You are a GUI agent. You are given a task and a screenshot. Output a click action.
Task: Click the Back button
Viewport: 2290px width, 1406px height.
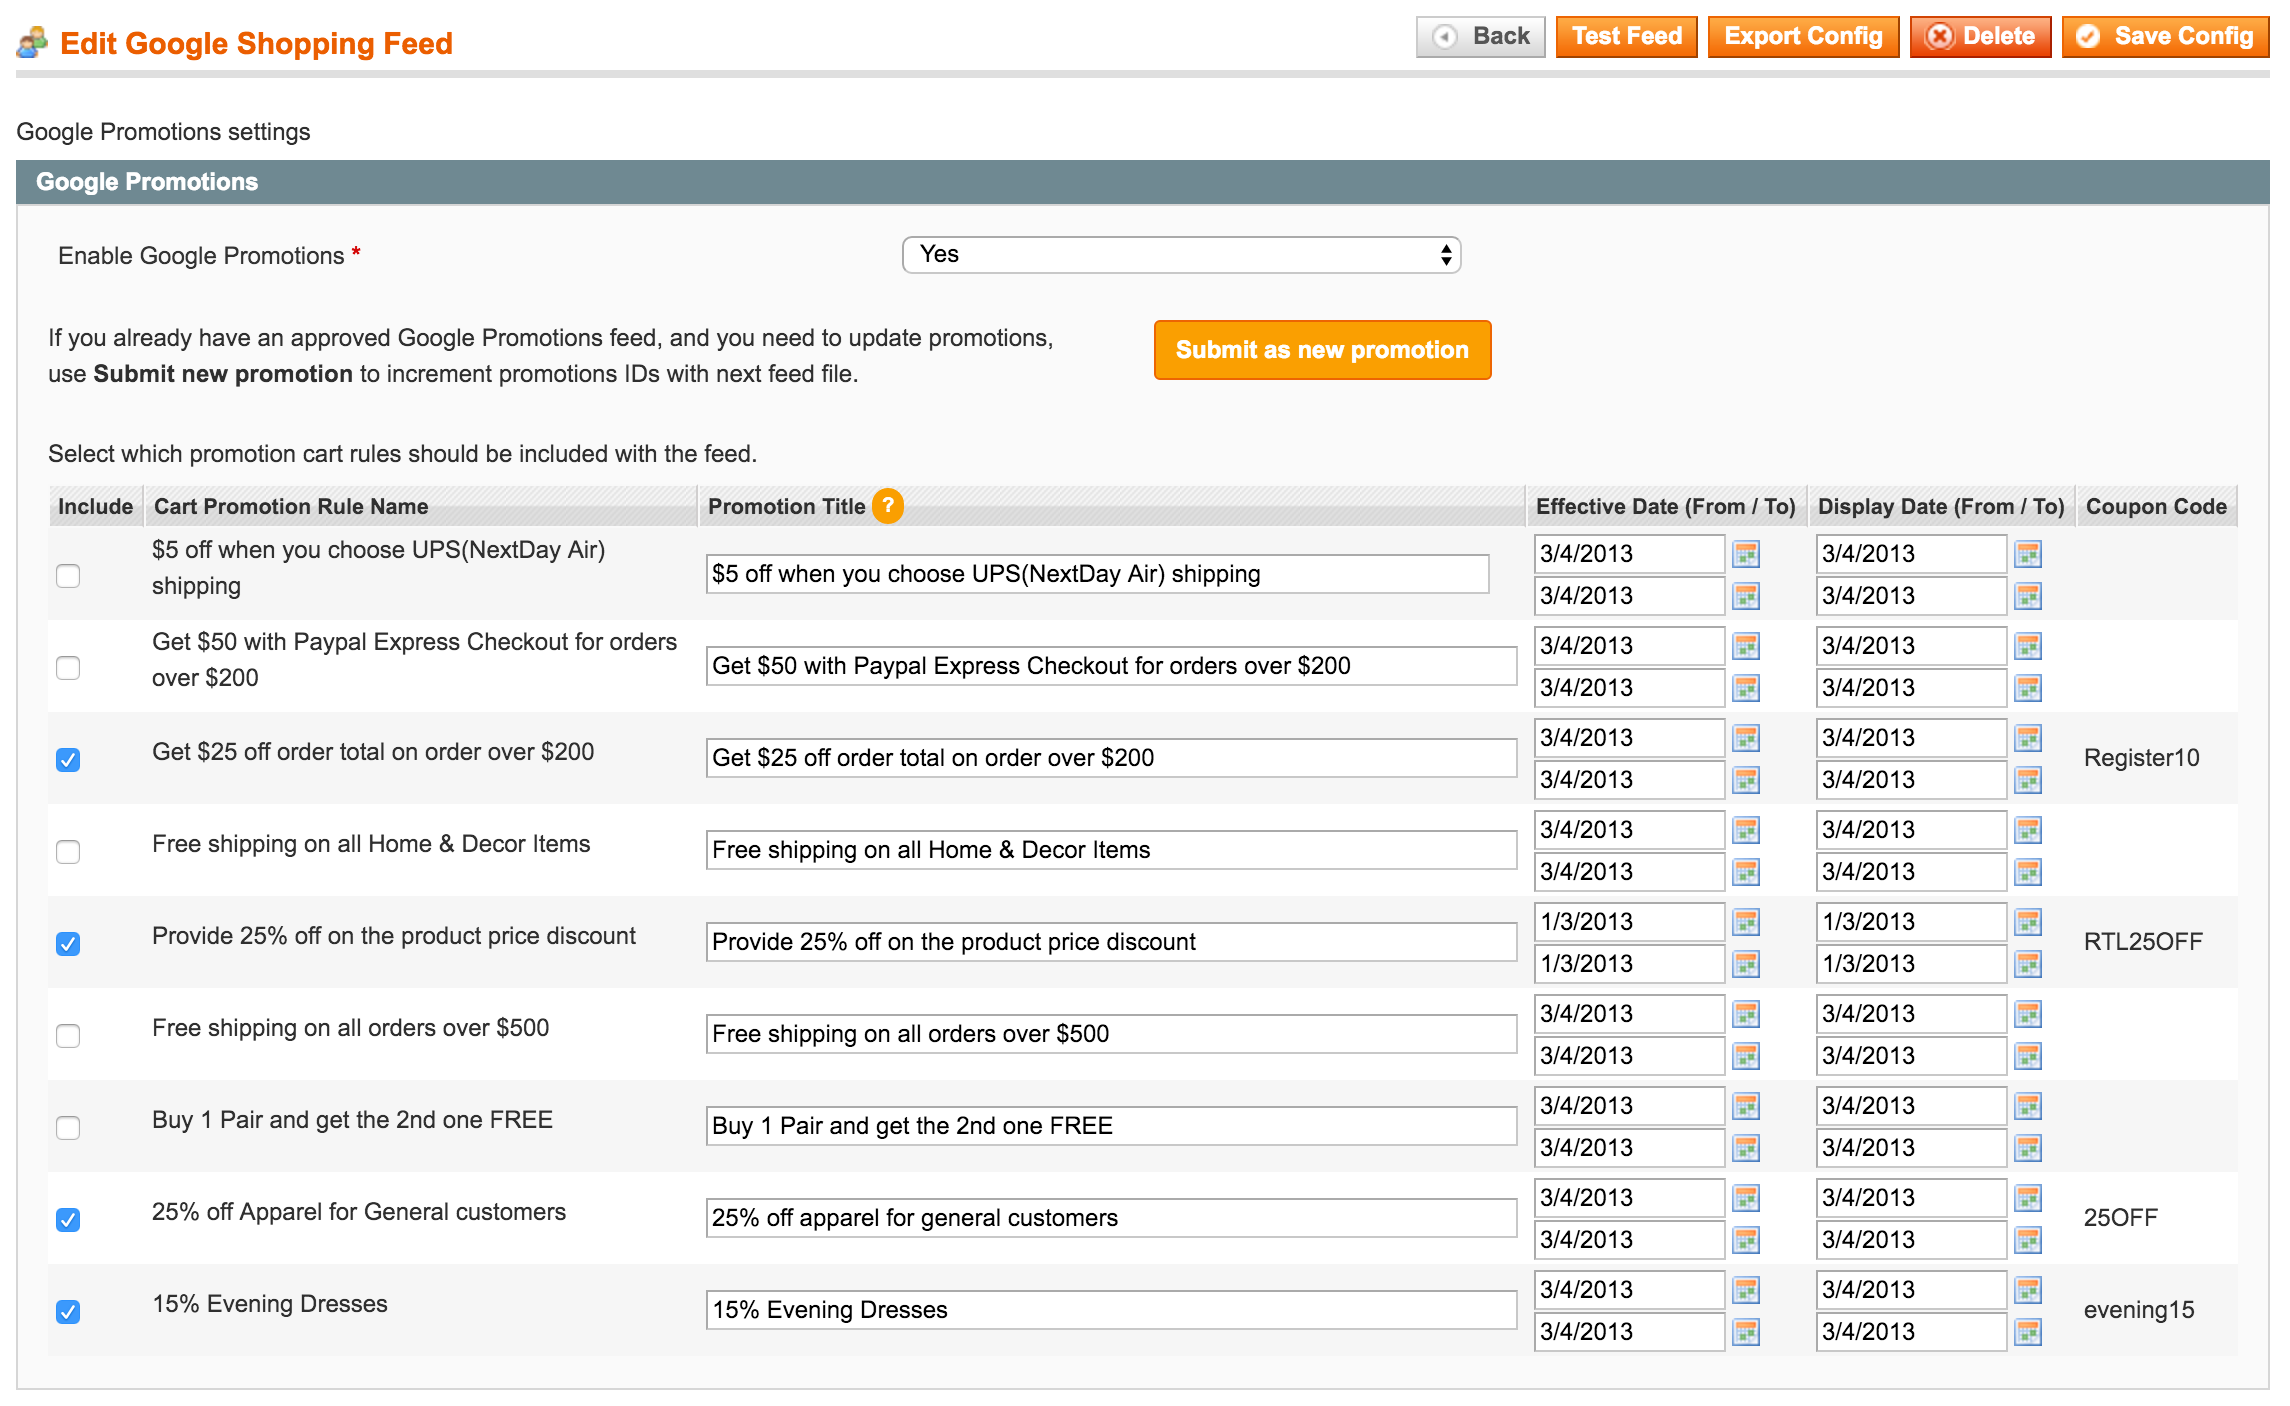pyautogui.click(x=1481, y=37)
